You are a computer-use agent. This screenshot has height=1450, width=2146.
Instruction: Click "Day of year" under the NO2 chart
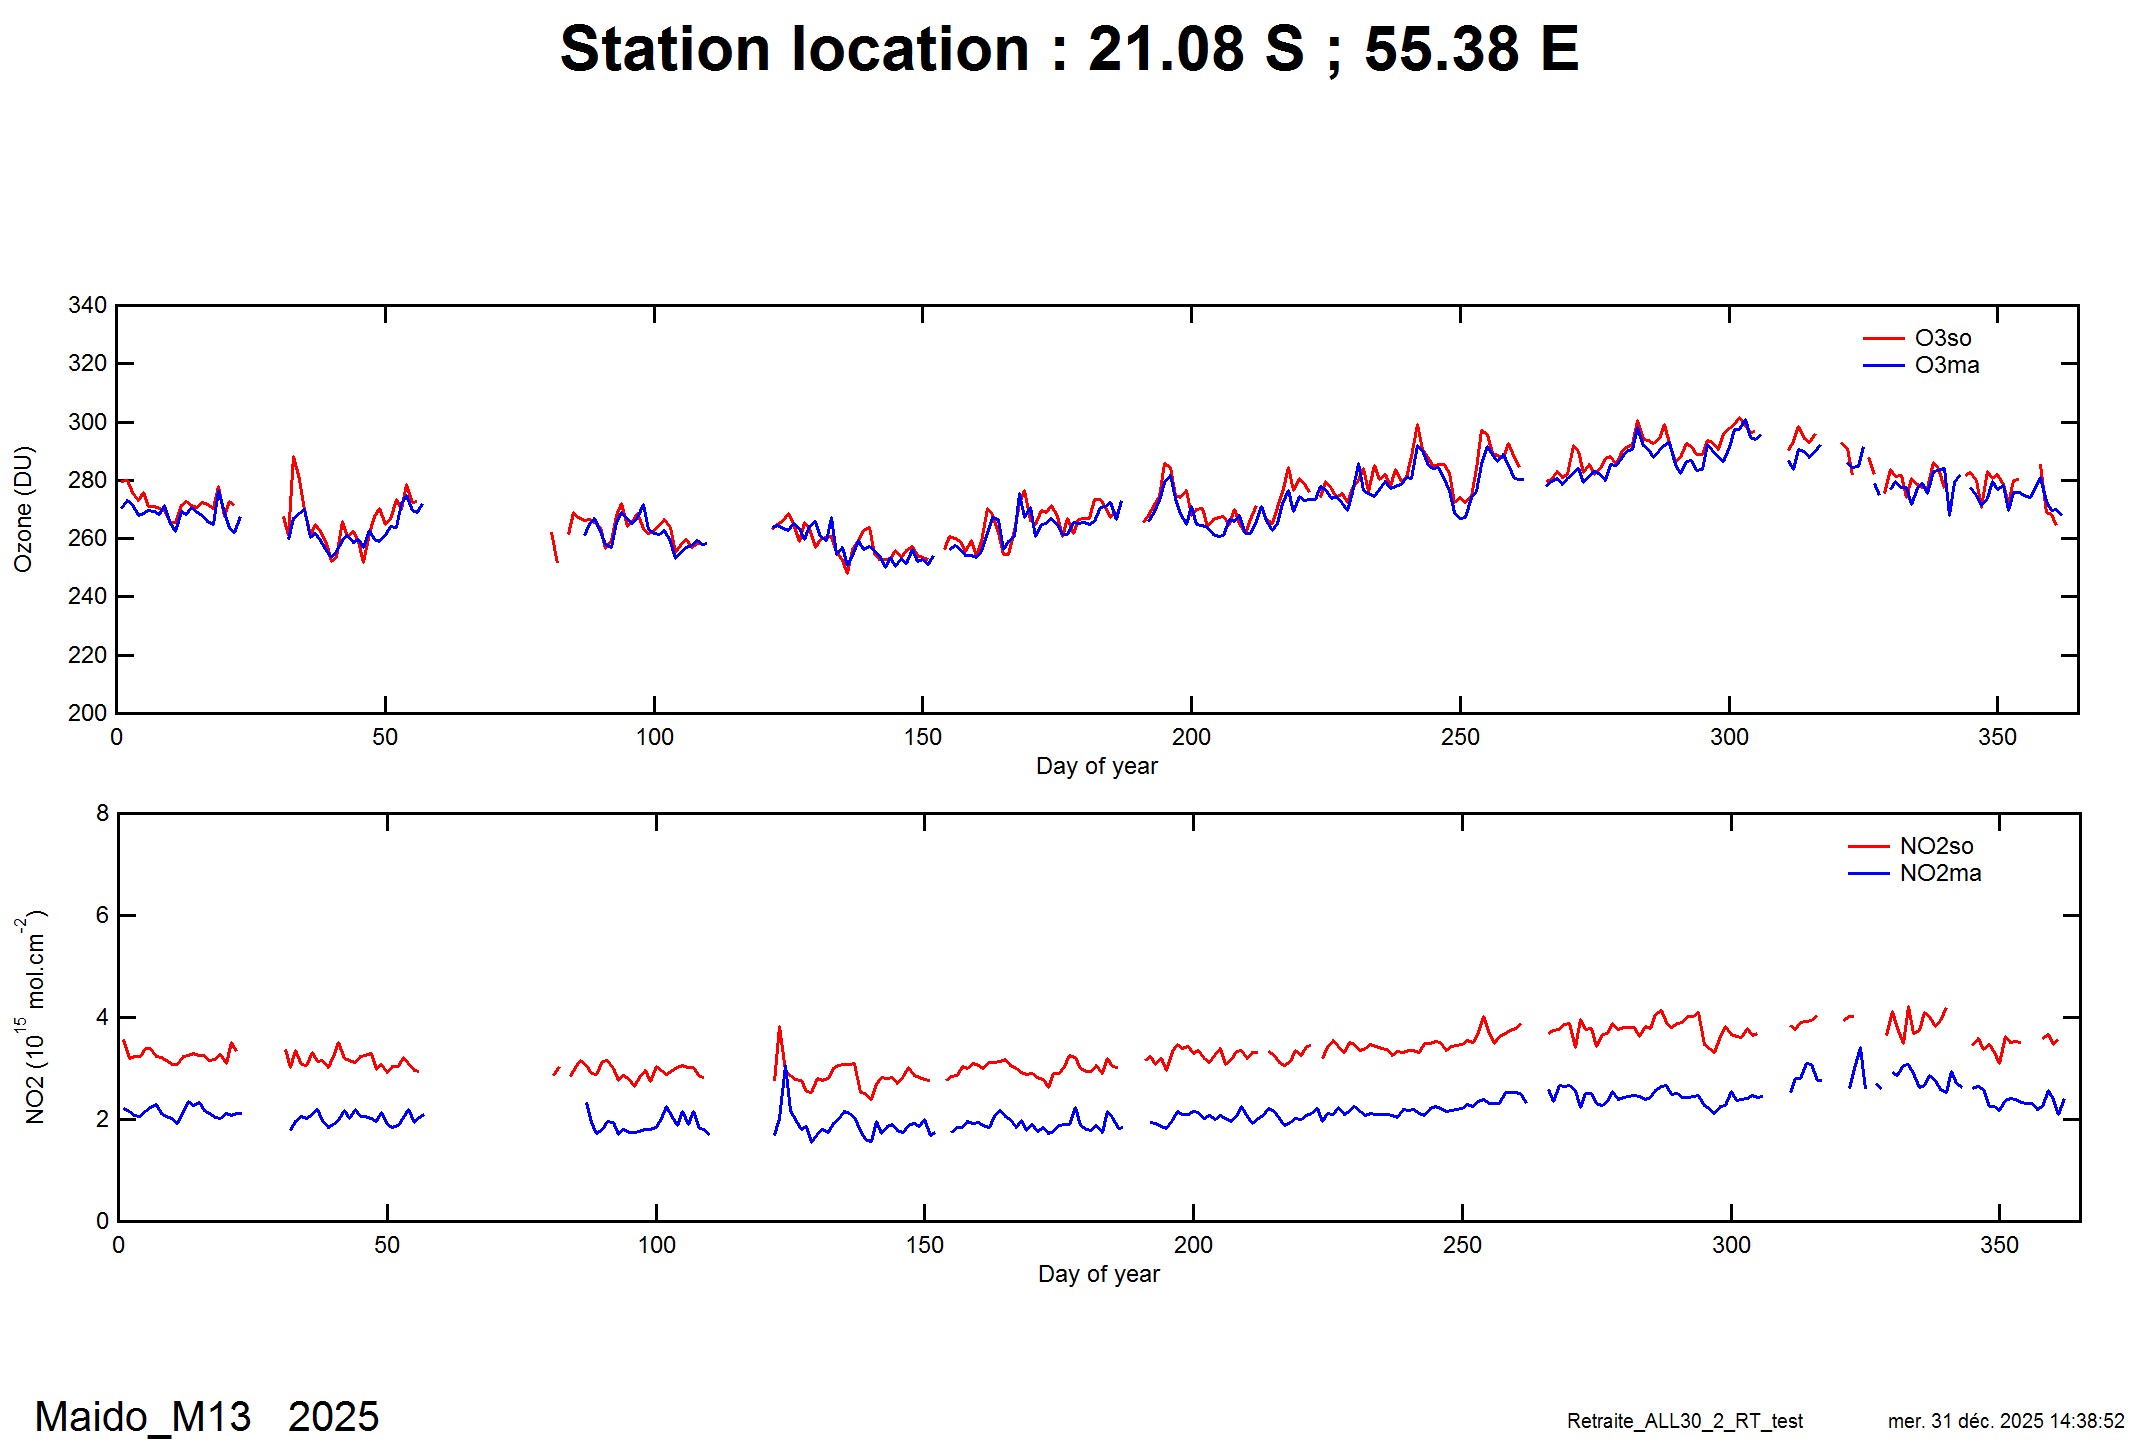click(x=1099, y=1274)
